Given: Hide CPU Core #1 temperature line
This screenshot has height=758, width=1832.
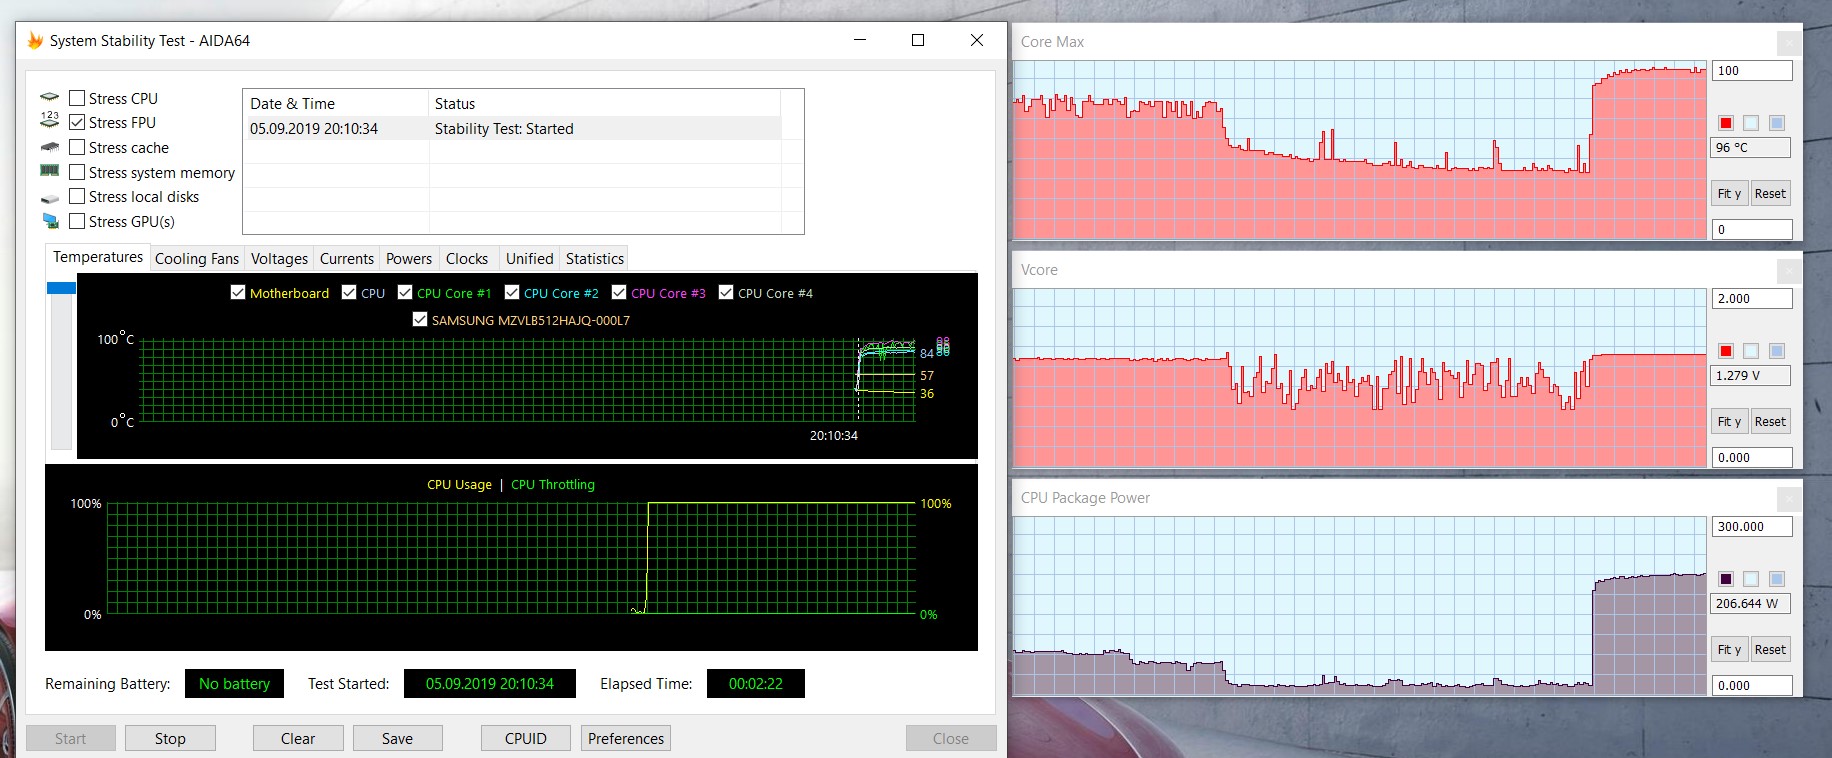Looking at the screenshot, I should pyautogui.click(x=405, y=292).
